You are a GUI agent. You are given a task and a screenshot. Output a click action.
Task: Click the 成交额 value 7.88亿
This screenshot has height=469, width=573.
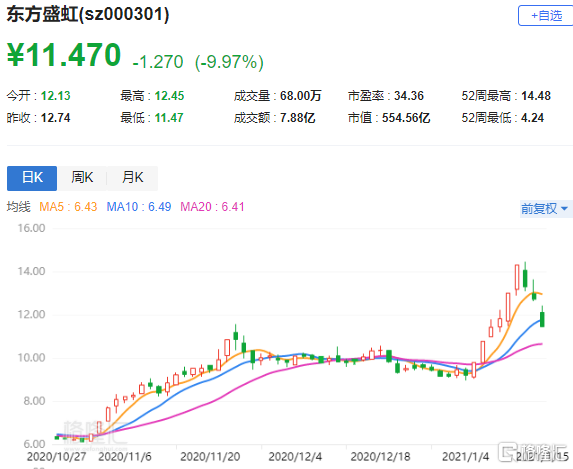coord(297,118)
